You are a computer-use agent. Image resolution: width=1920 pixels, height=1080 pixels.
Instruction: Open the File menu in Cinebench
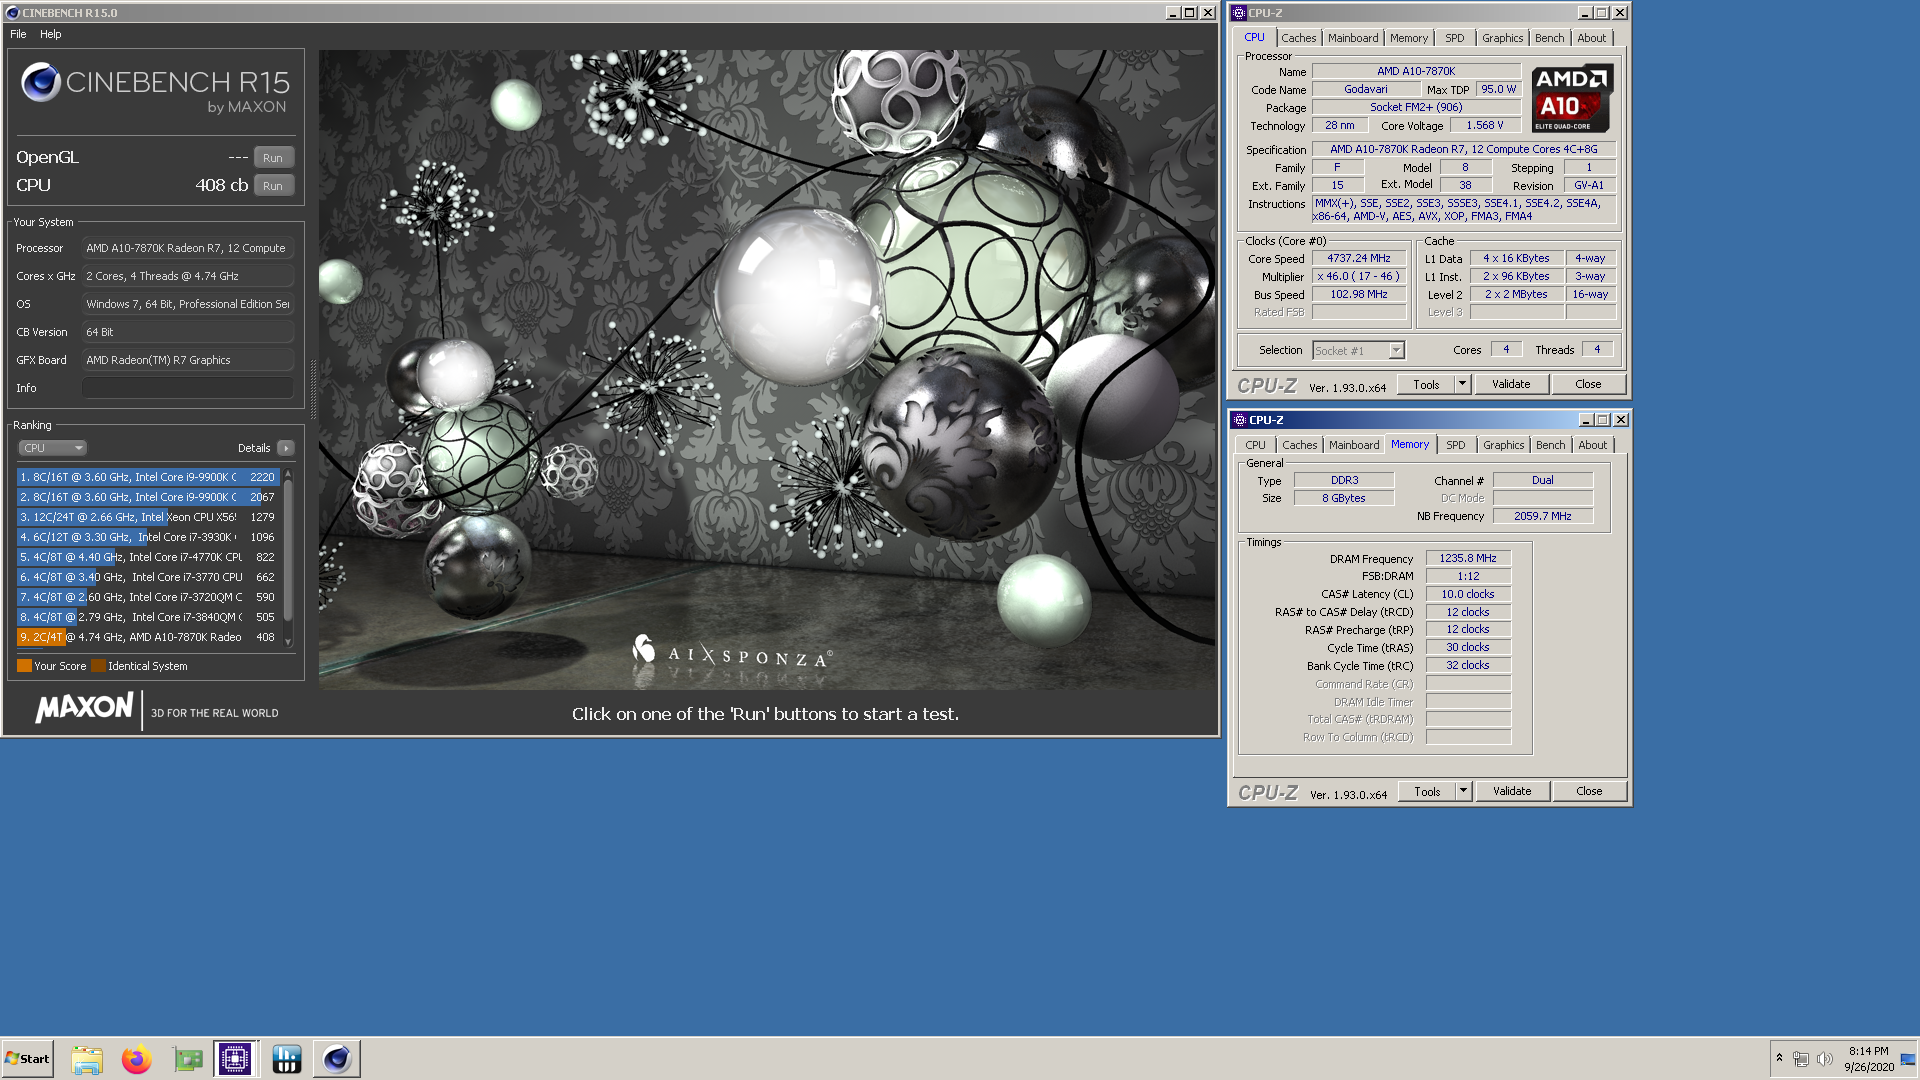tap(18, 34)
